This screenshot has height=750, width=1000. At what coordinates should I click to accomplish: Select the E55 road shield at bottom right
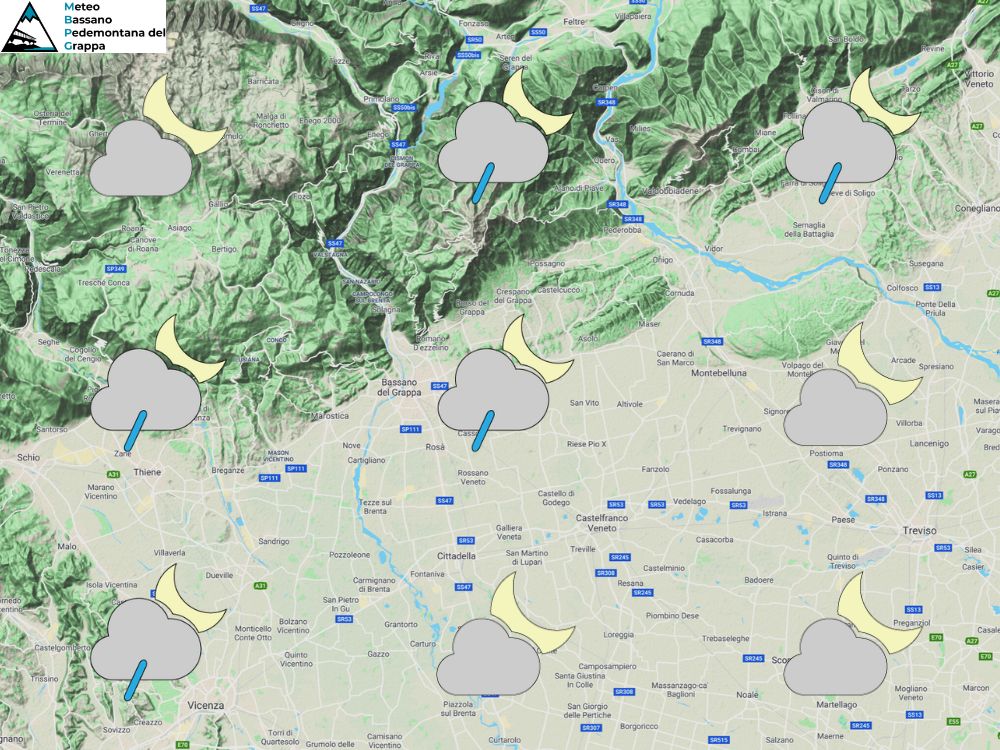coord(953,721)
